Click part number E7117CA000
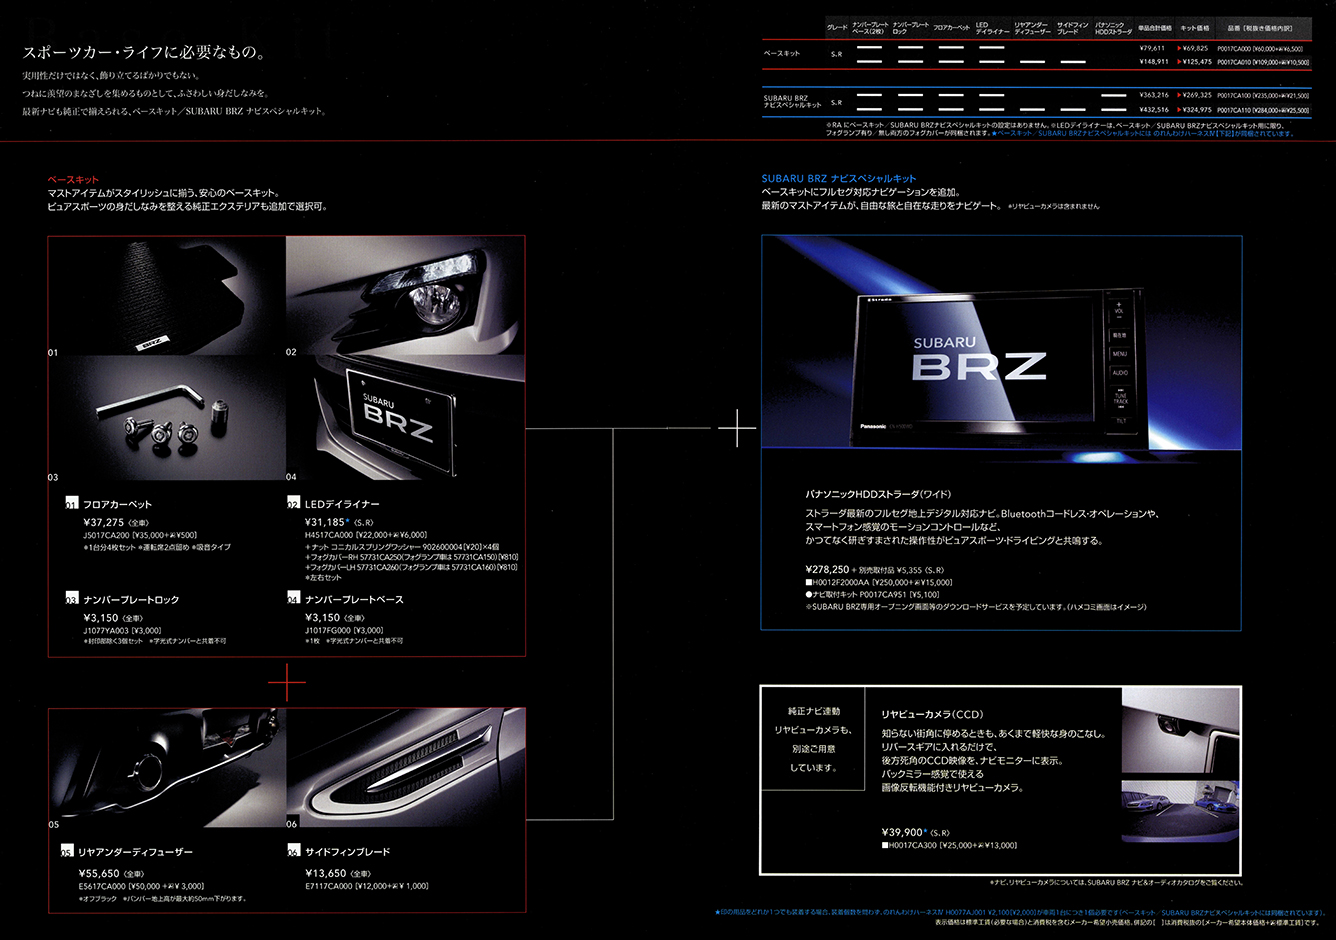Viewport: 1336px width, 940px height. pos(328,886)
